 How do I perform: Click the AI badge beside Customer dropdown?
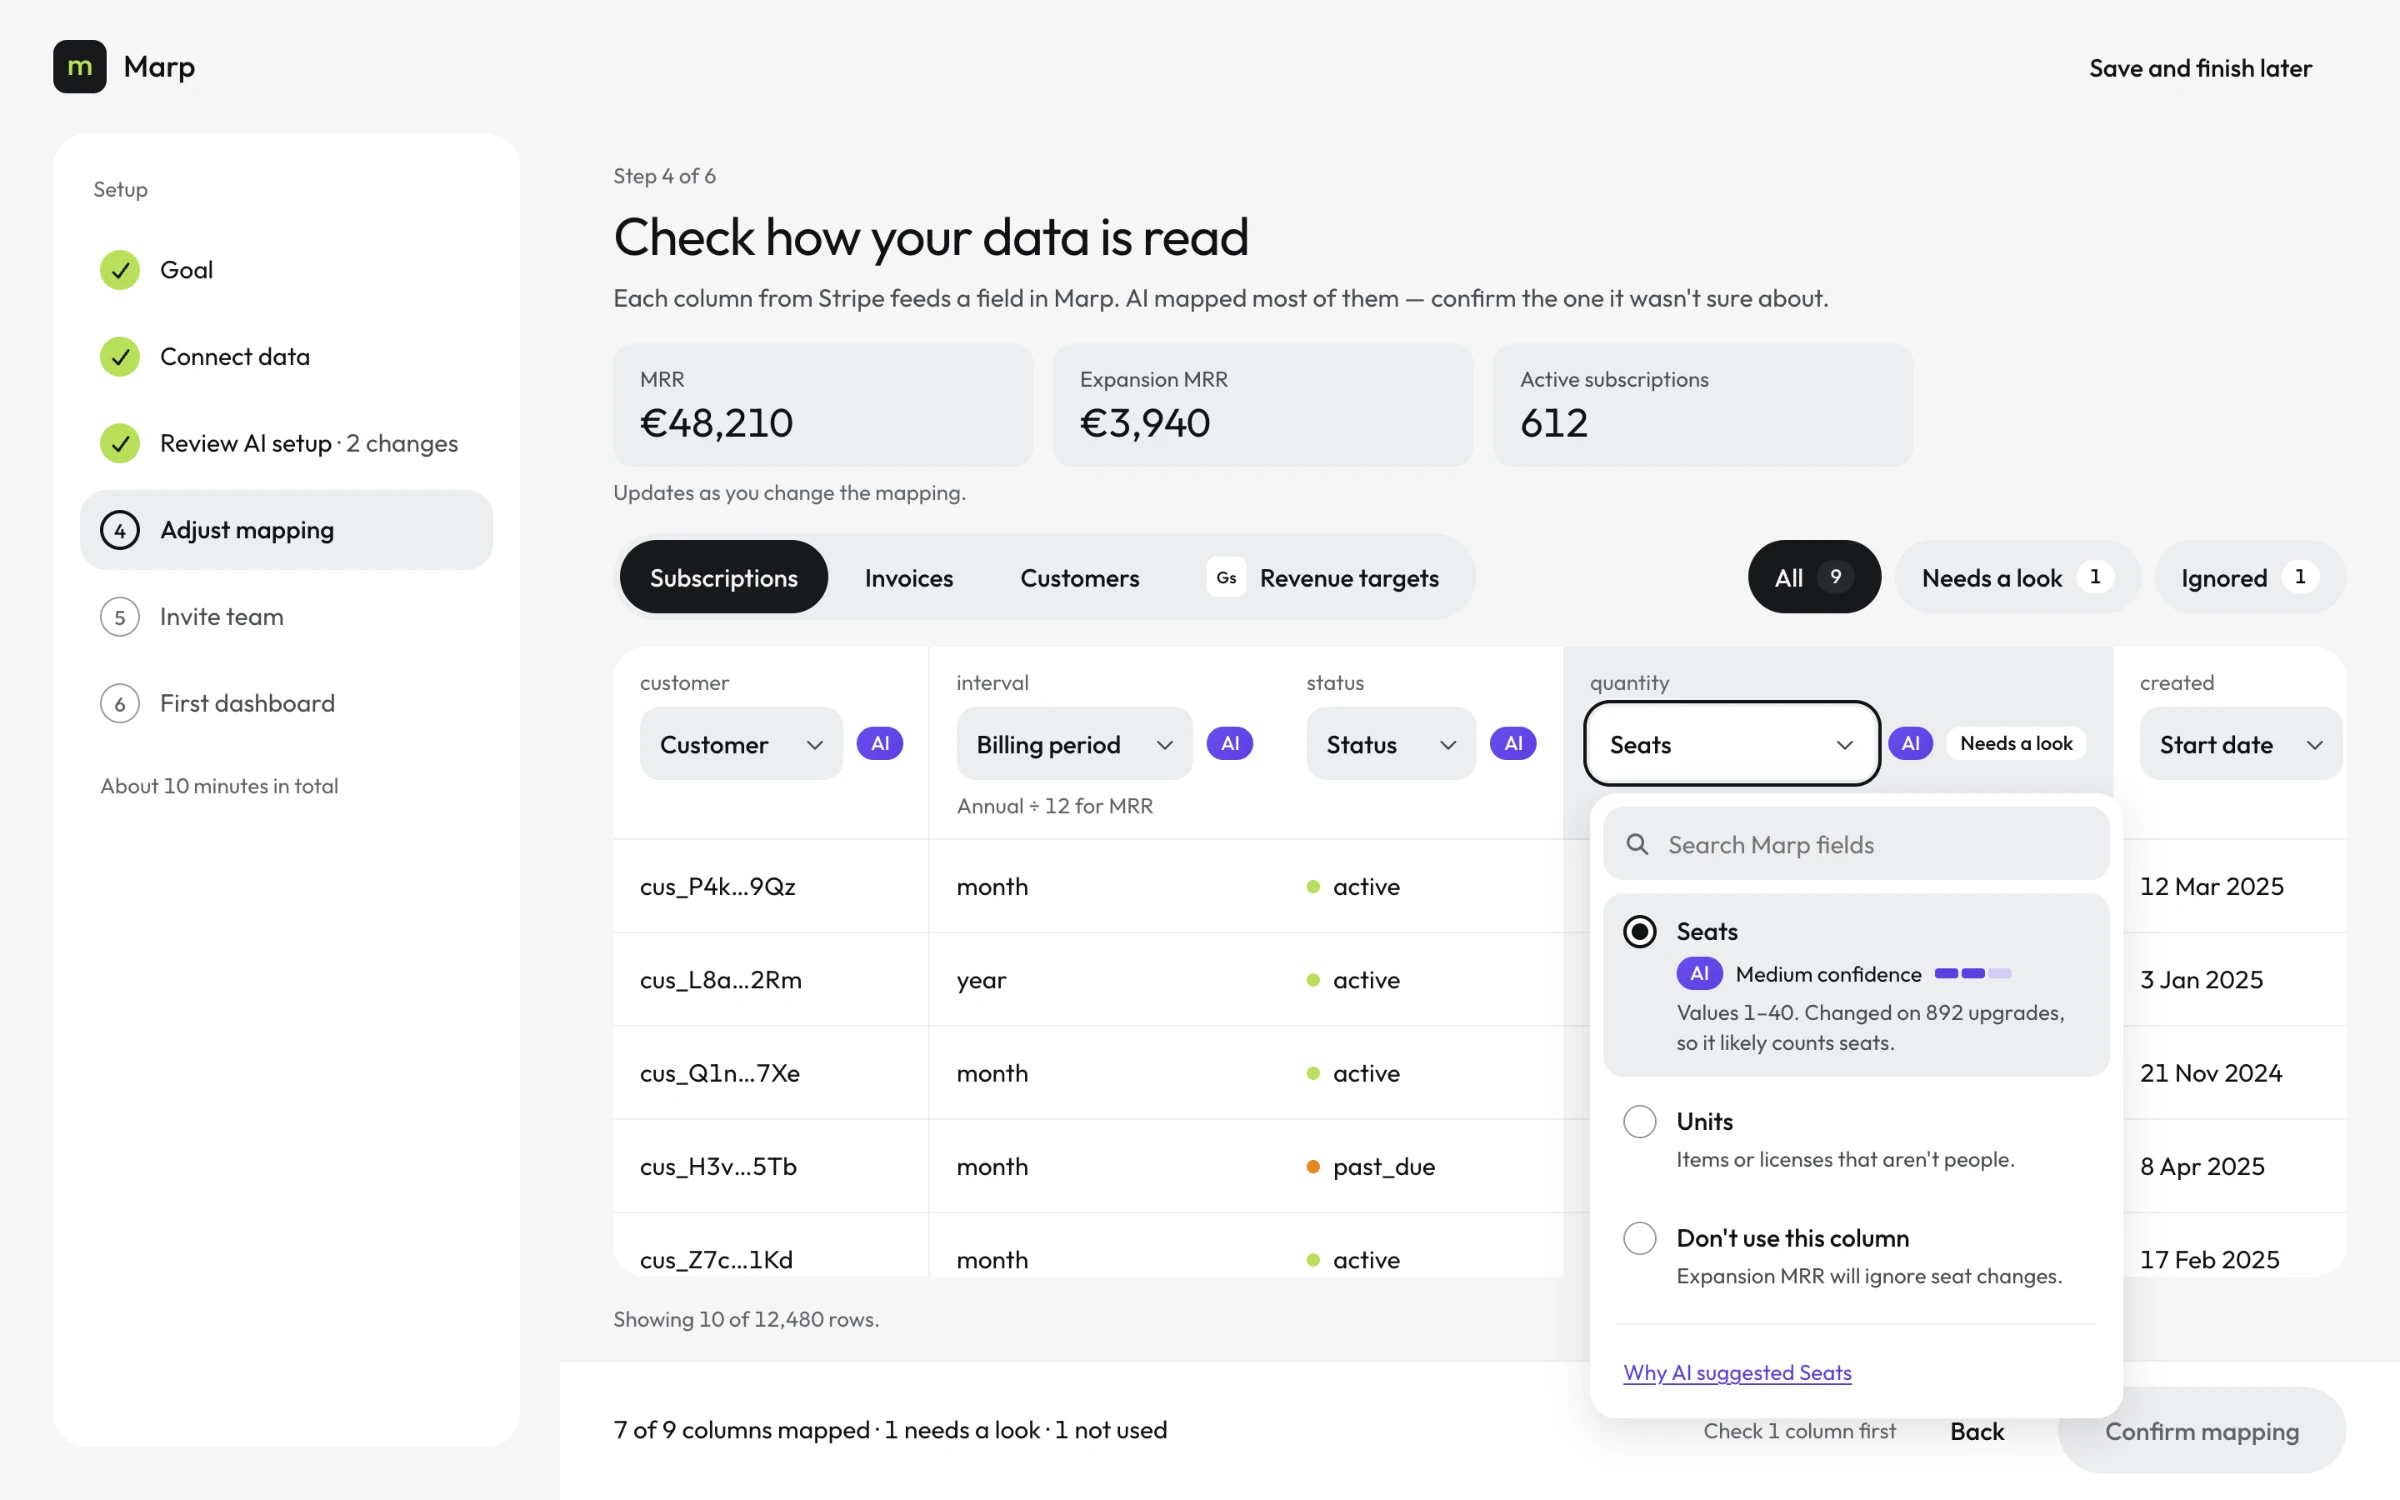(880, 743)
